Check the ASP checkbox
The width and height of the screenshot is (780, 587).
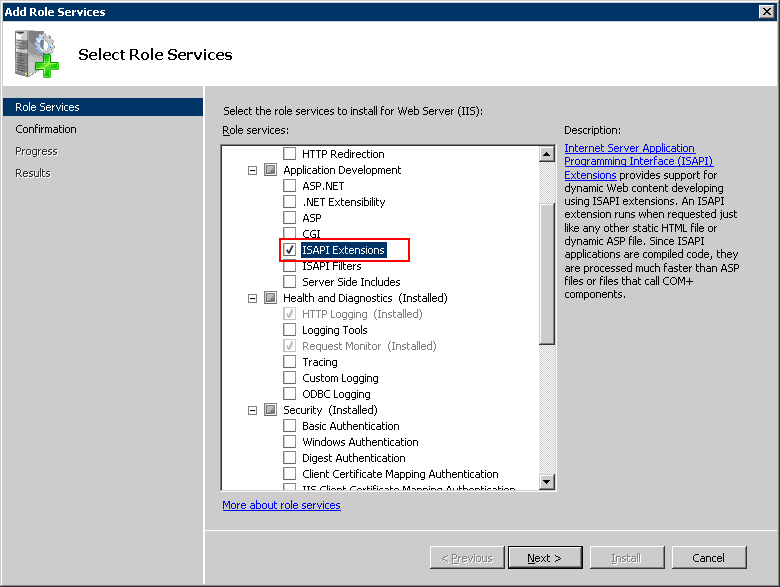[x=290, y=217]
